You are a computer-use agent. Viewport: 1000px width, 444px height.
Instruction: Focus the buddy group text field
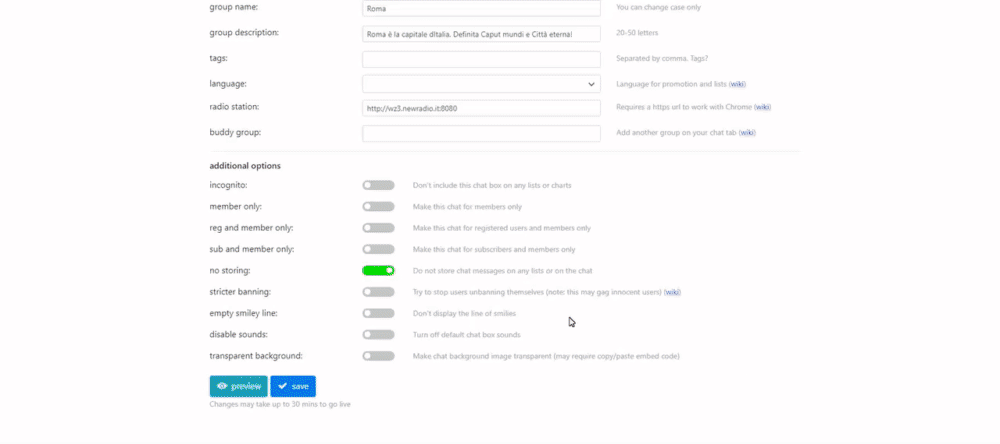(x=482, y=133)
